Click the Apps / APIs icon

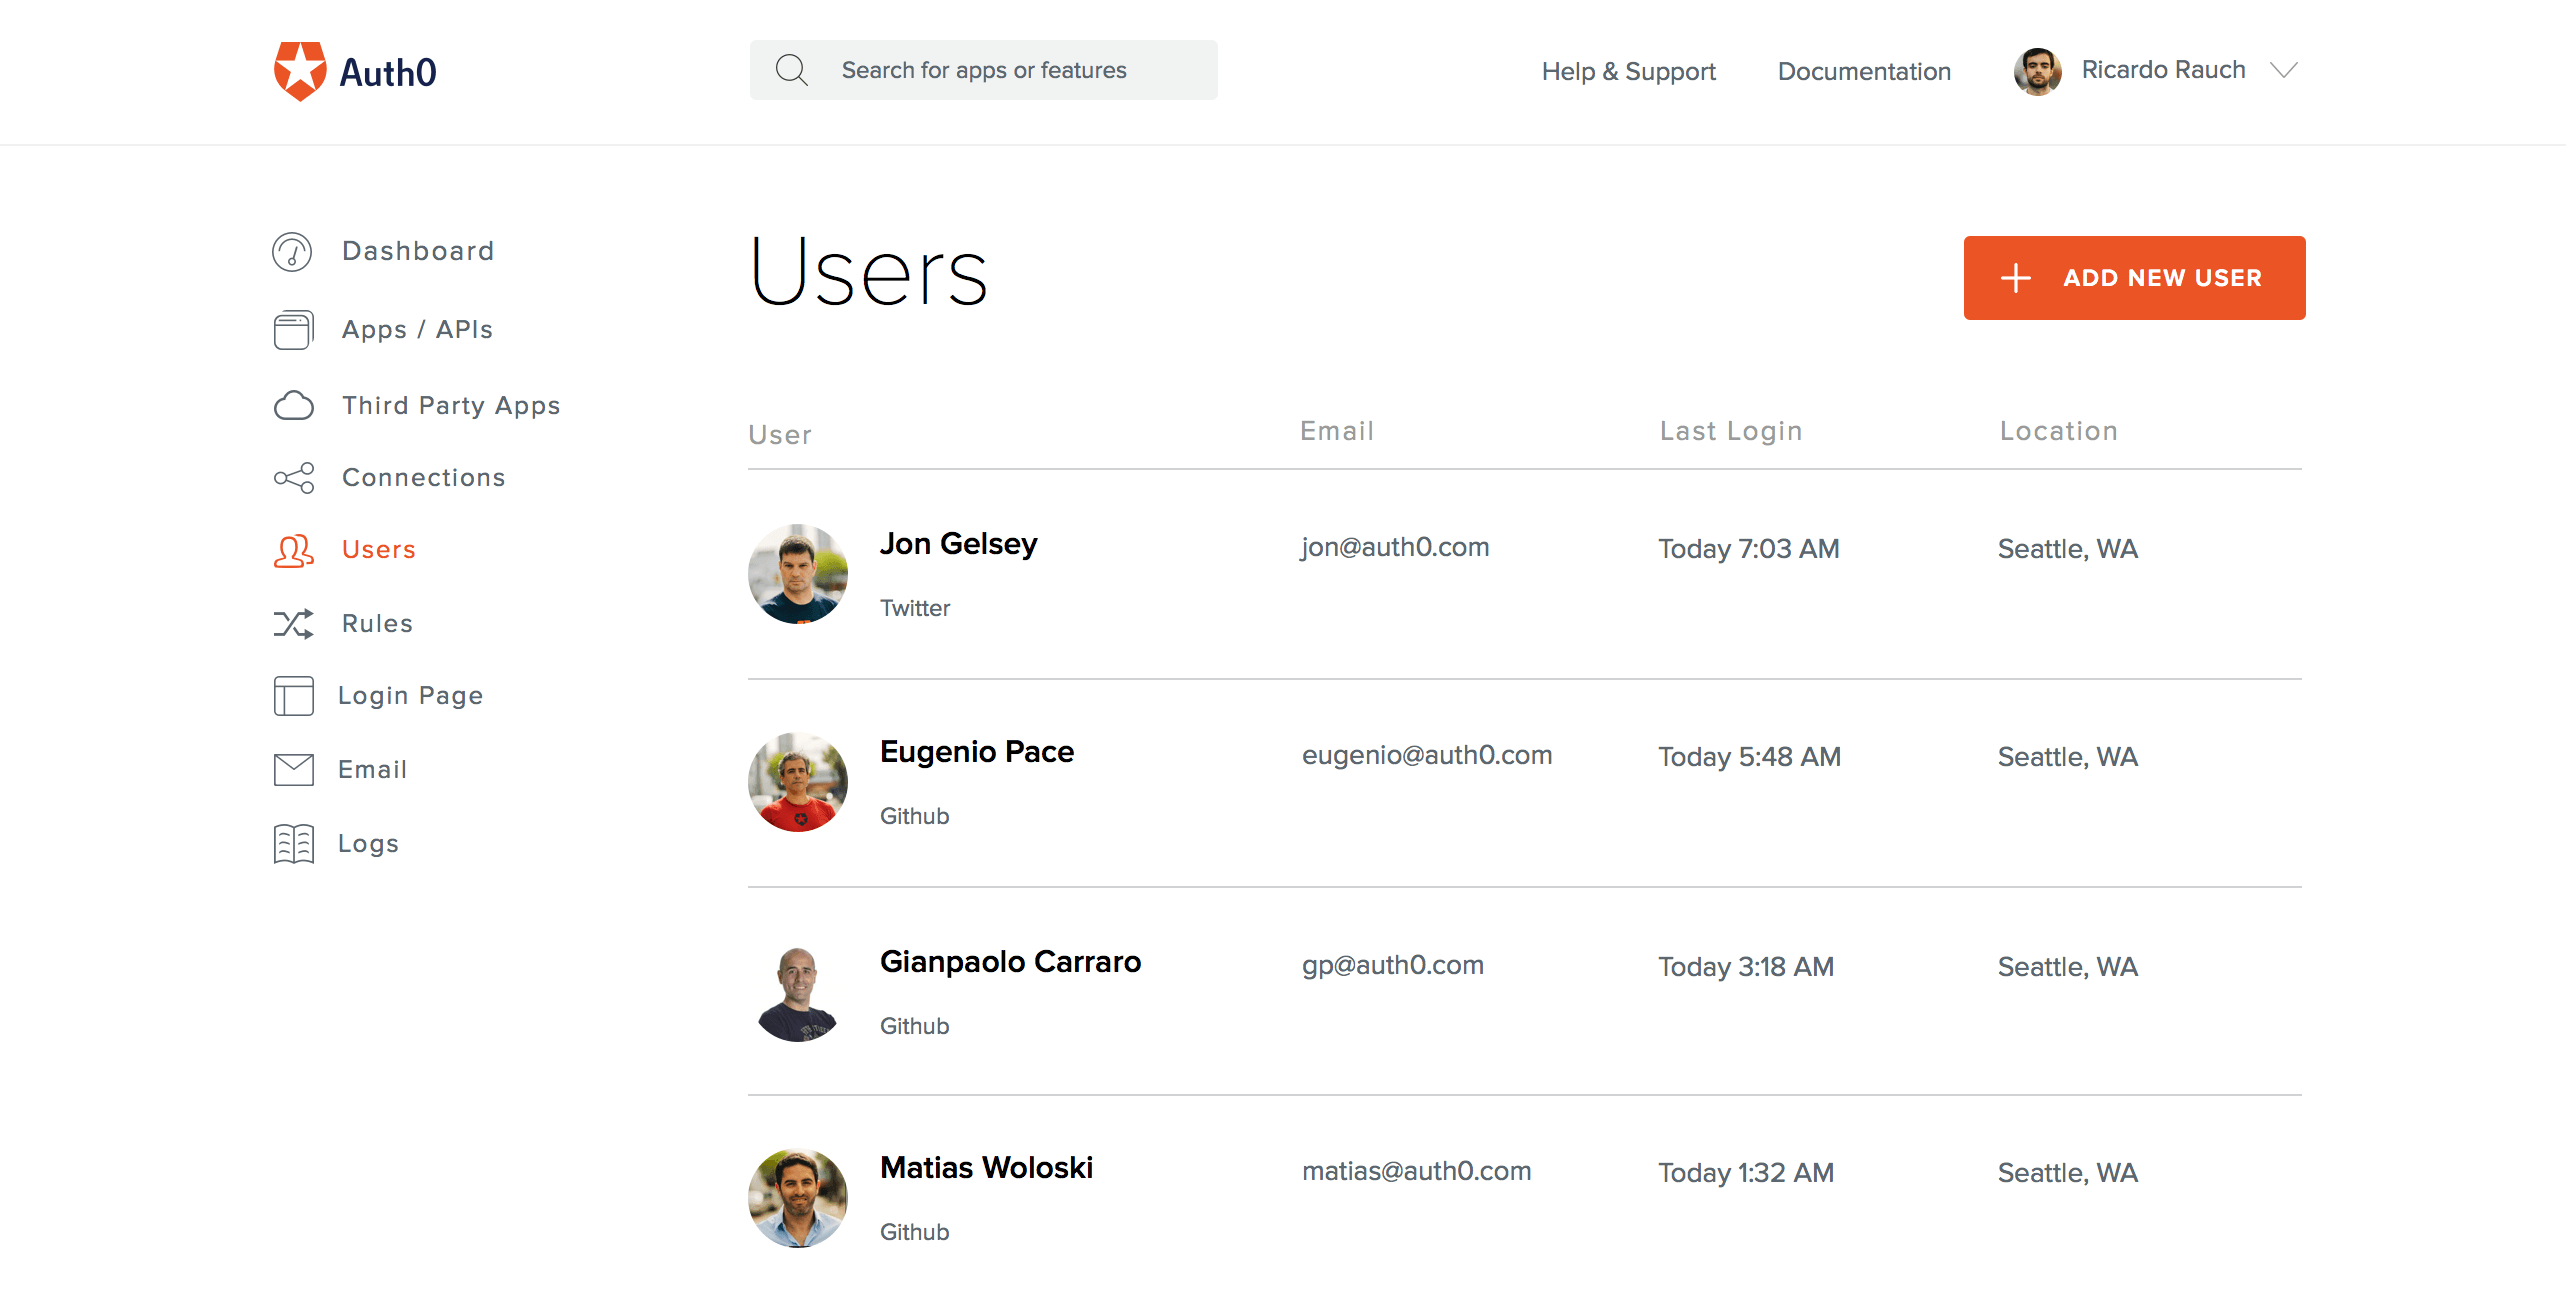click(x=292, y=329)
